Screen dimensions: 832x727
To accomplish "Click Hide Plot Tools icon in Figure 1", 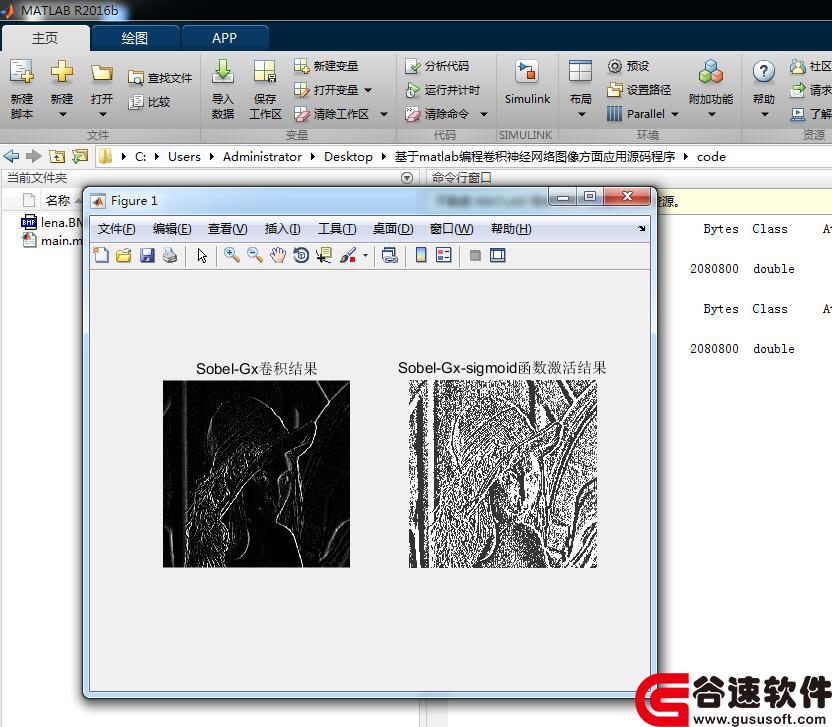I will 475,256.
